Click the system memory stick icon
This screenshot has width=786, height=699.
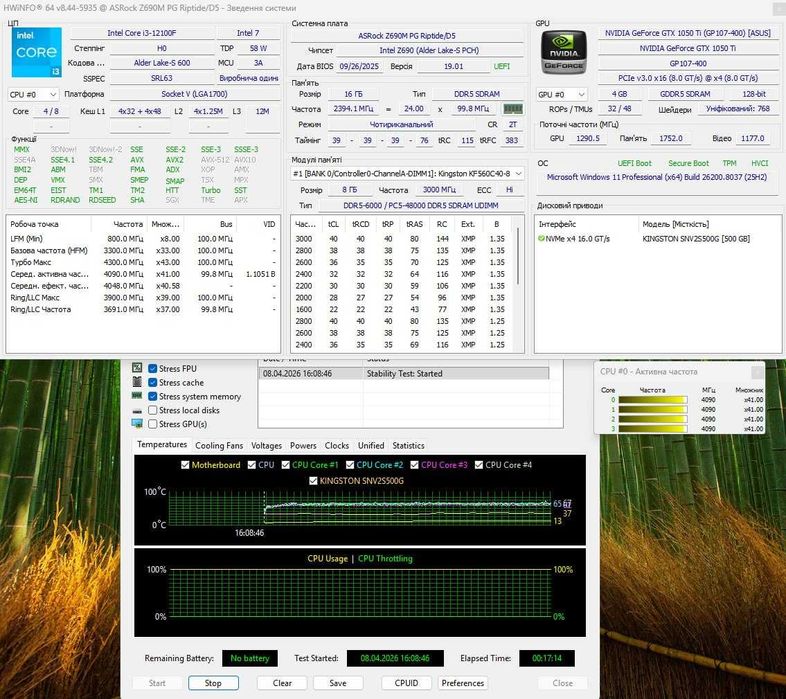(x=137, y=396)
